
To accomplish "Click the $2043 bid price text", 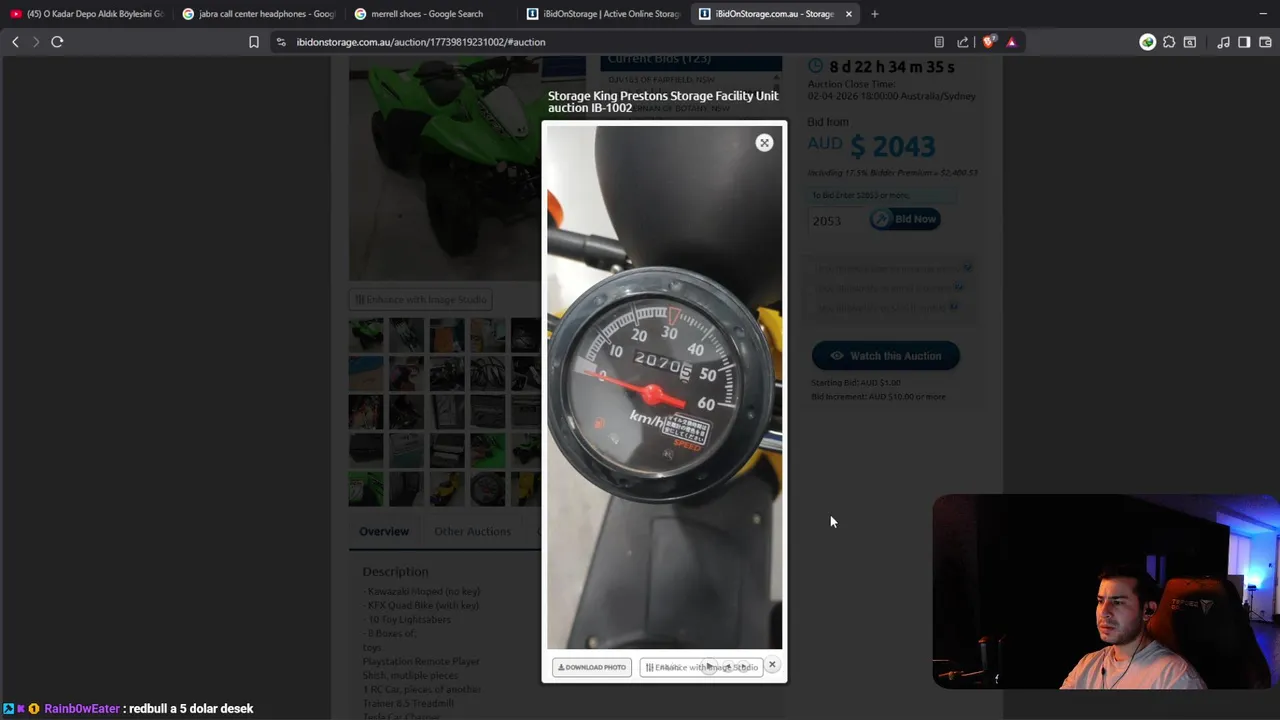I will point(893,146).
